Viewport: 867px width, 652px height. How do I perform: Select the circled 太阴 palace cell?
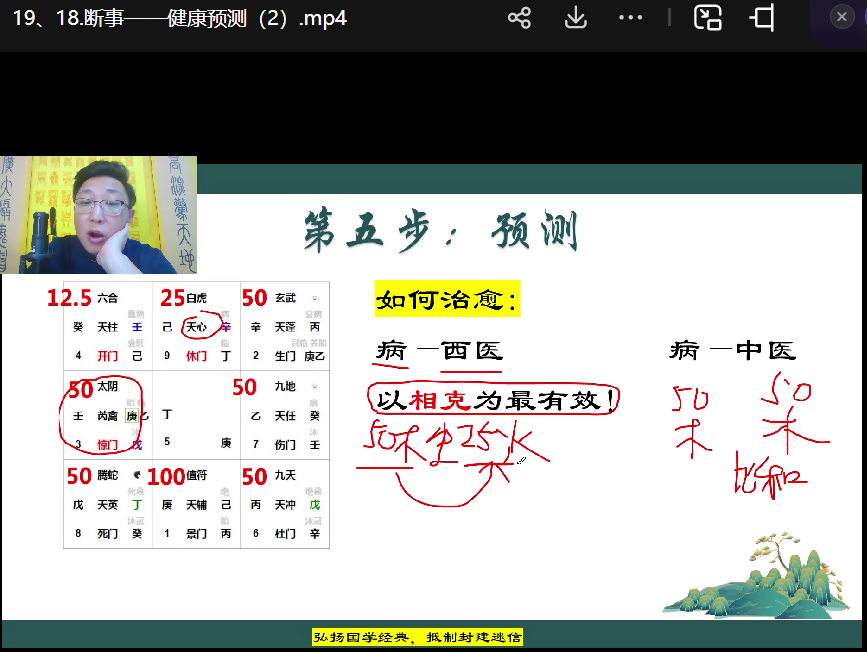pos(107,414)
